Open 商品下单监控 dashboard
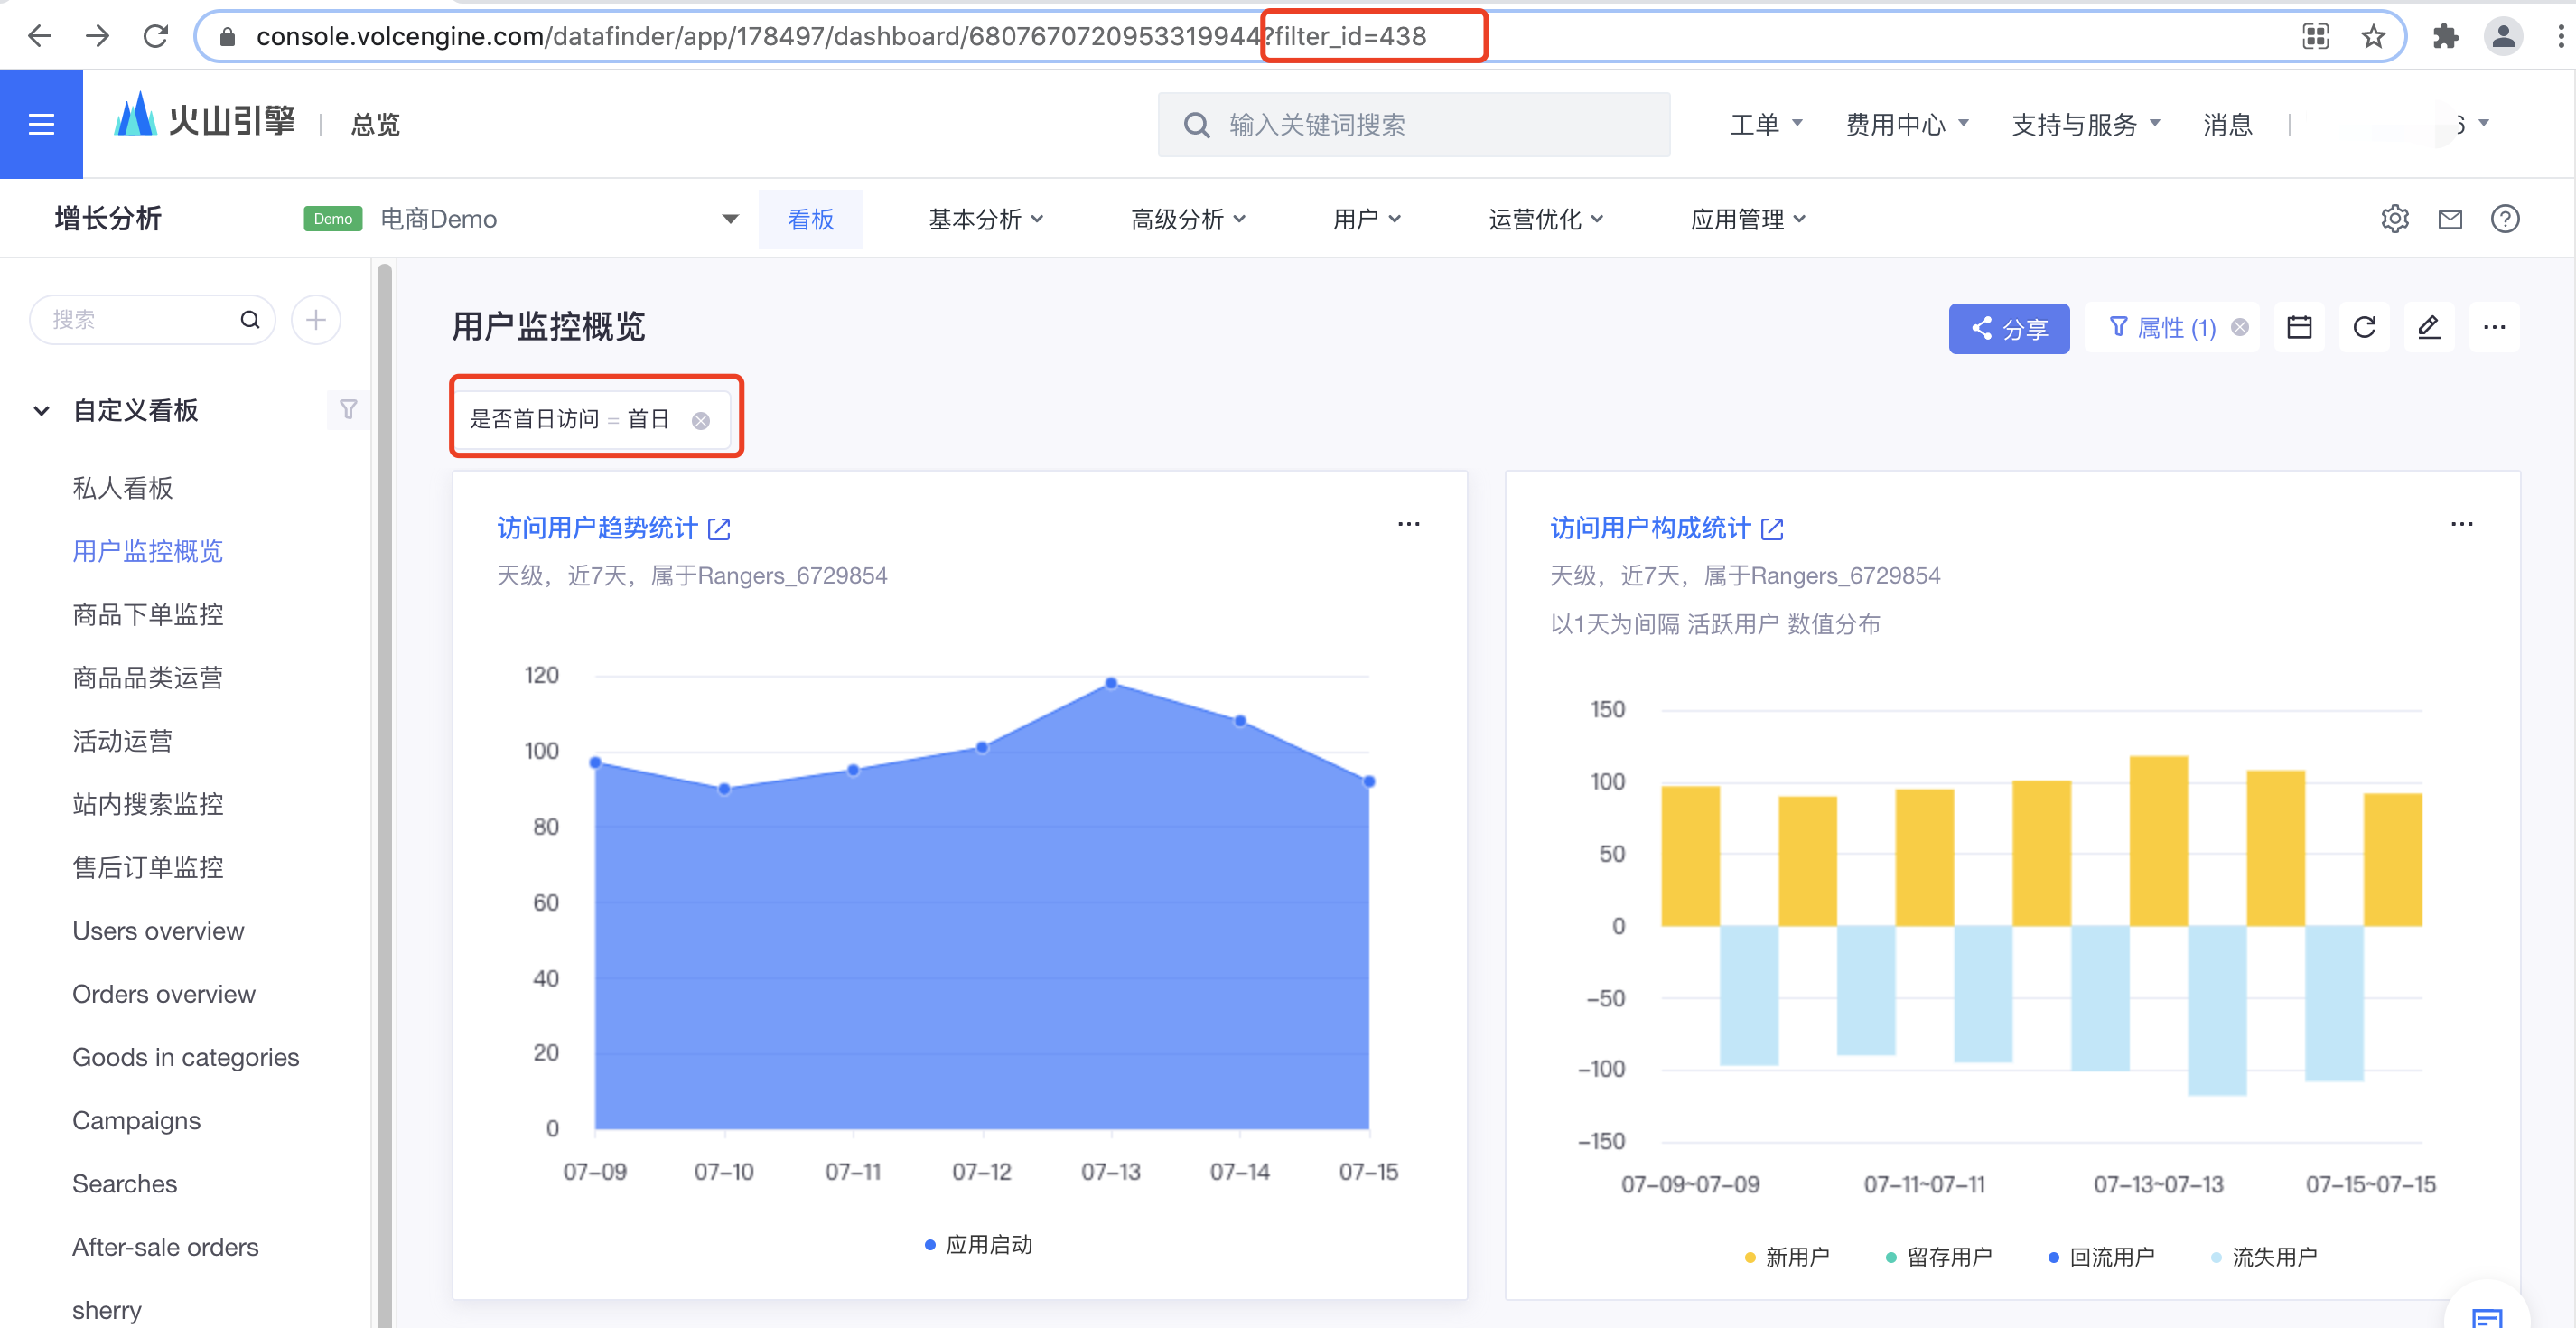This screenshot has height=1328, width=2576. 148,613
